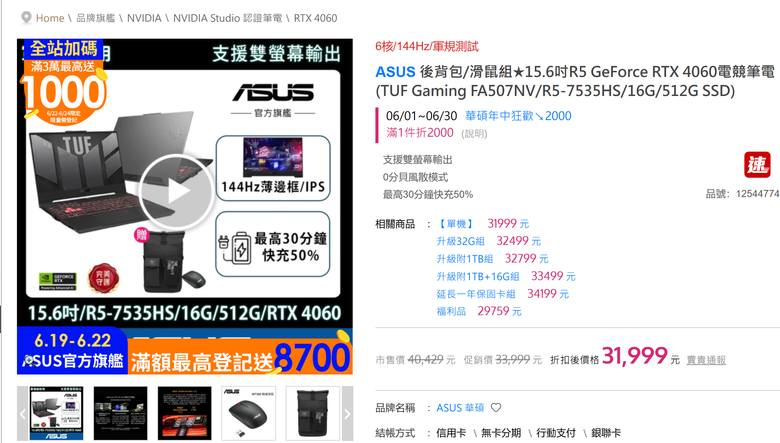Select the 福利品 related product
The height and width of the screenshot is (443, 780).
coord(451,311)
